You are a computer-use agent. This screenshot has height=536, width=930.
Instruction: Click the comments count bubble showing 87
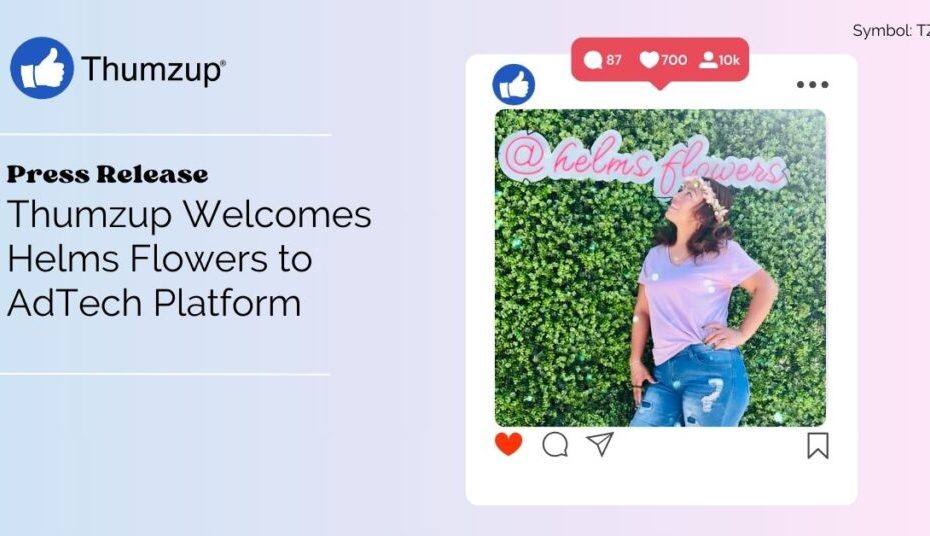pyautogui.click(x=603, y=60)
